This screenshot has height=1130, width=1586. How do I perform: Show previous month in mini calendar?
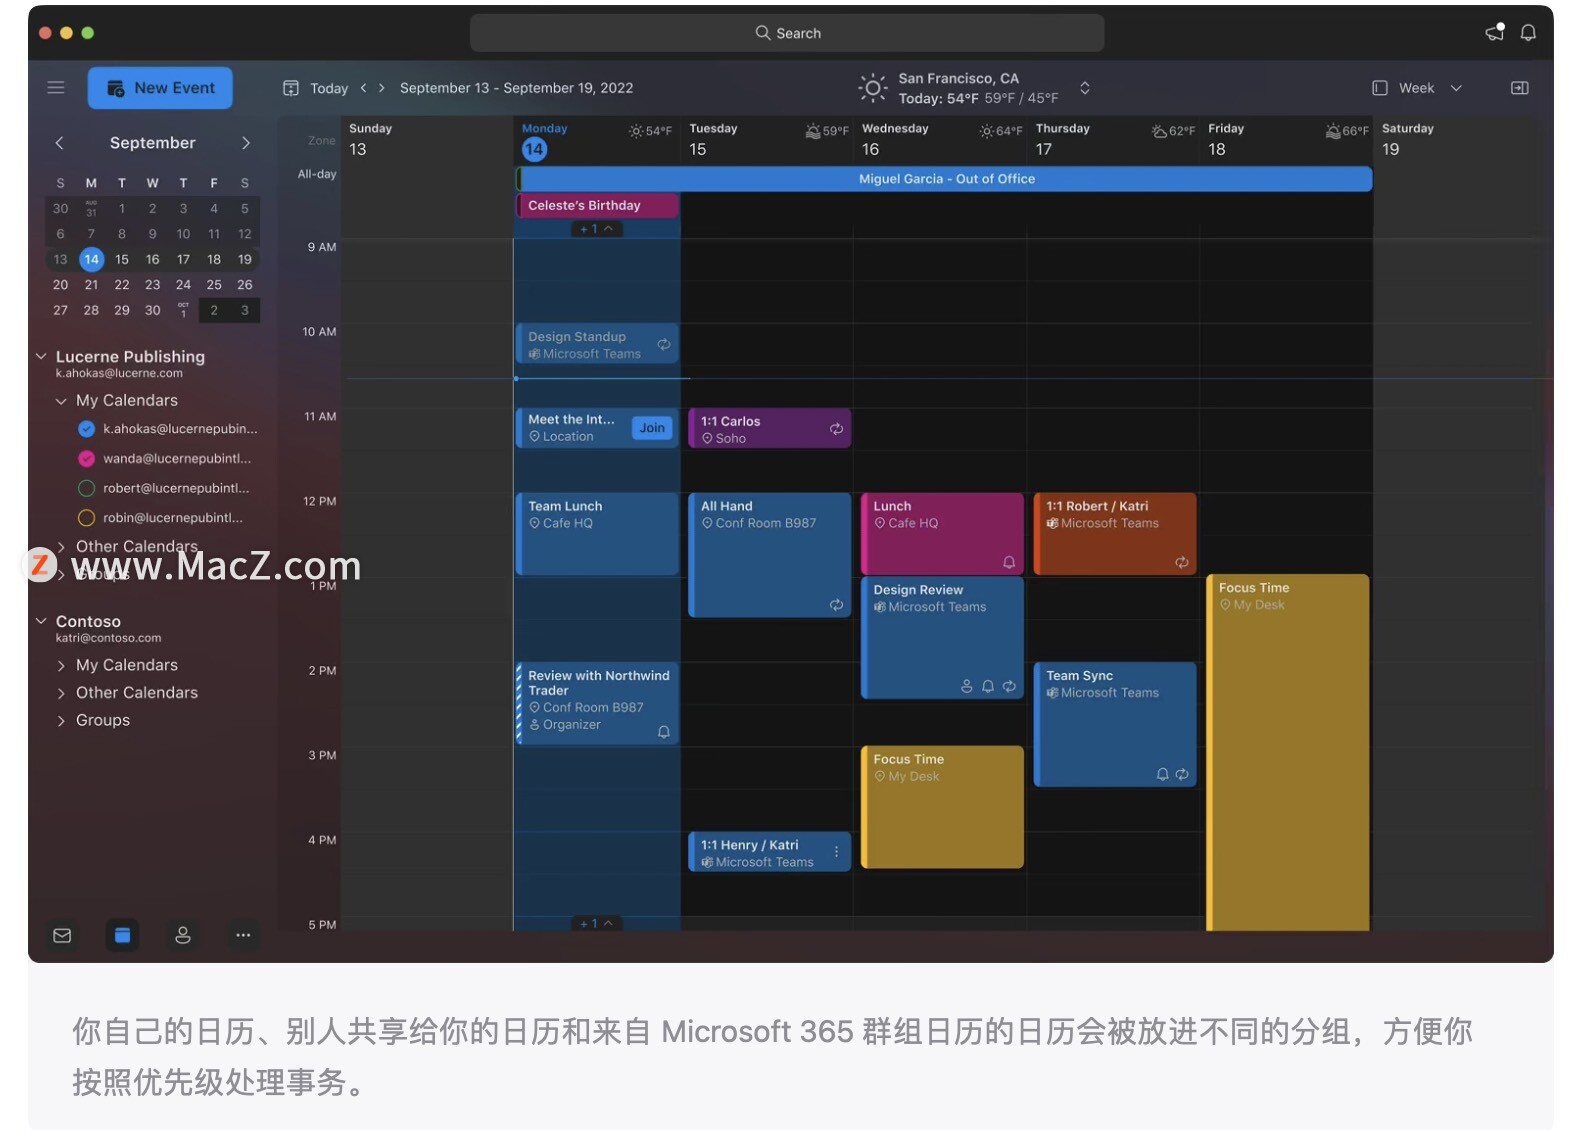tap(60, 143)
